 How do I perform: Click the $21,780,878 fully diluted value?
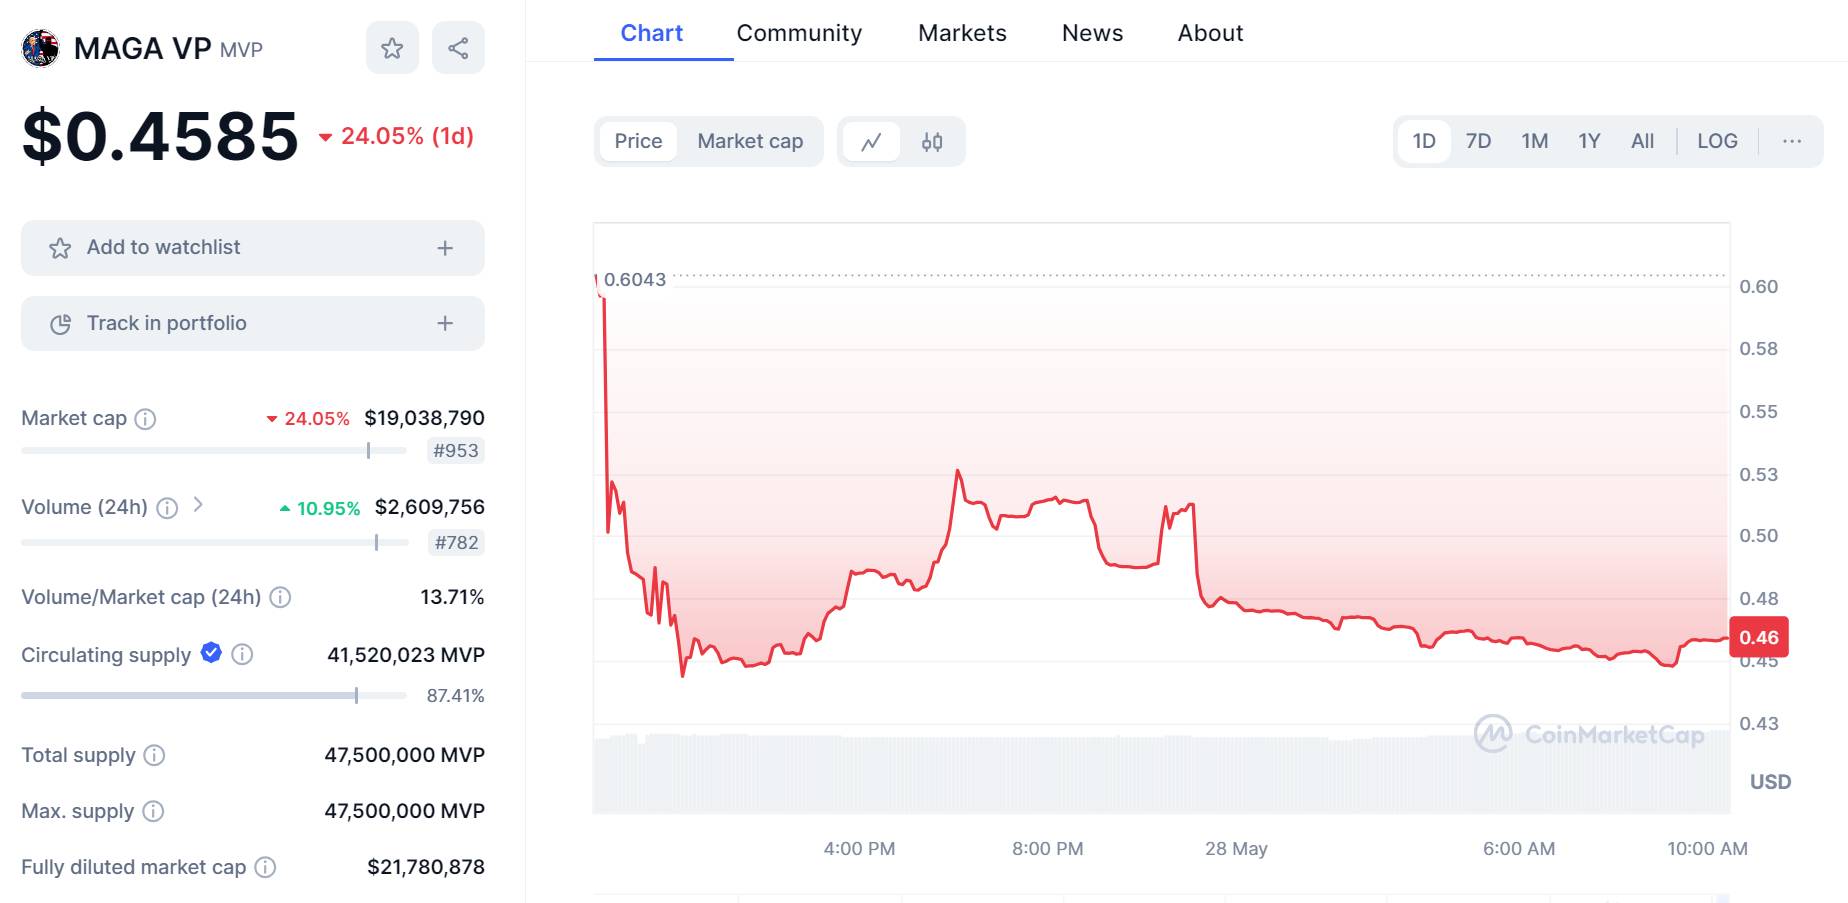(426, 867)
